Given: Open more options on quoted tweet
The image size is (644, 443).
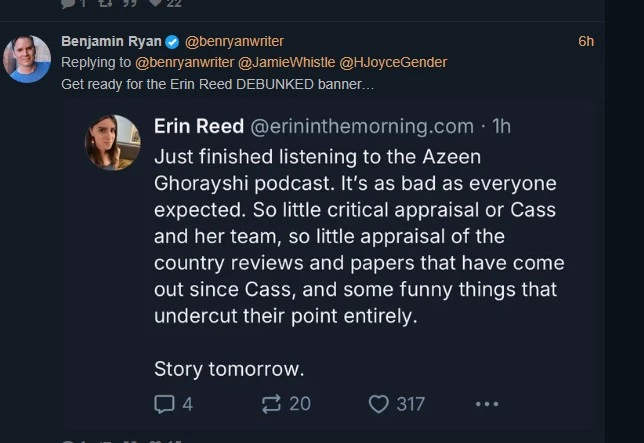Looking at the screenshot, I should (486, 404).
